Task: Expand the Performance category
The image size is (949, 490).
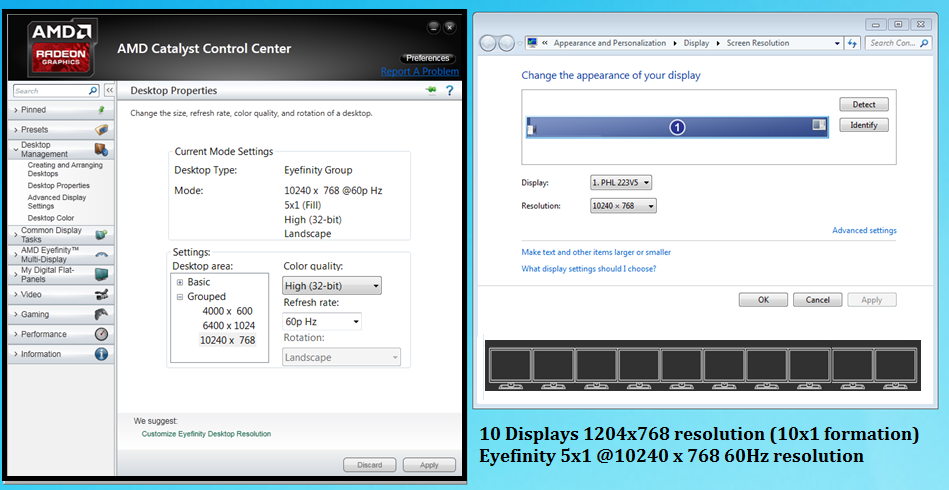Action: 16,335
